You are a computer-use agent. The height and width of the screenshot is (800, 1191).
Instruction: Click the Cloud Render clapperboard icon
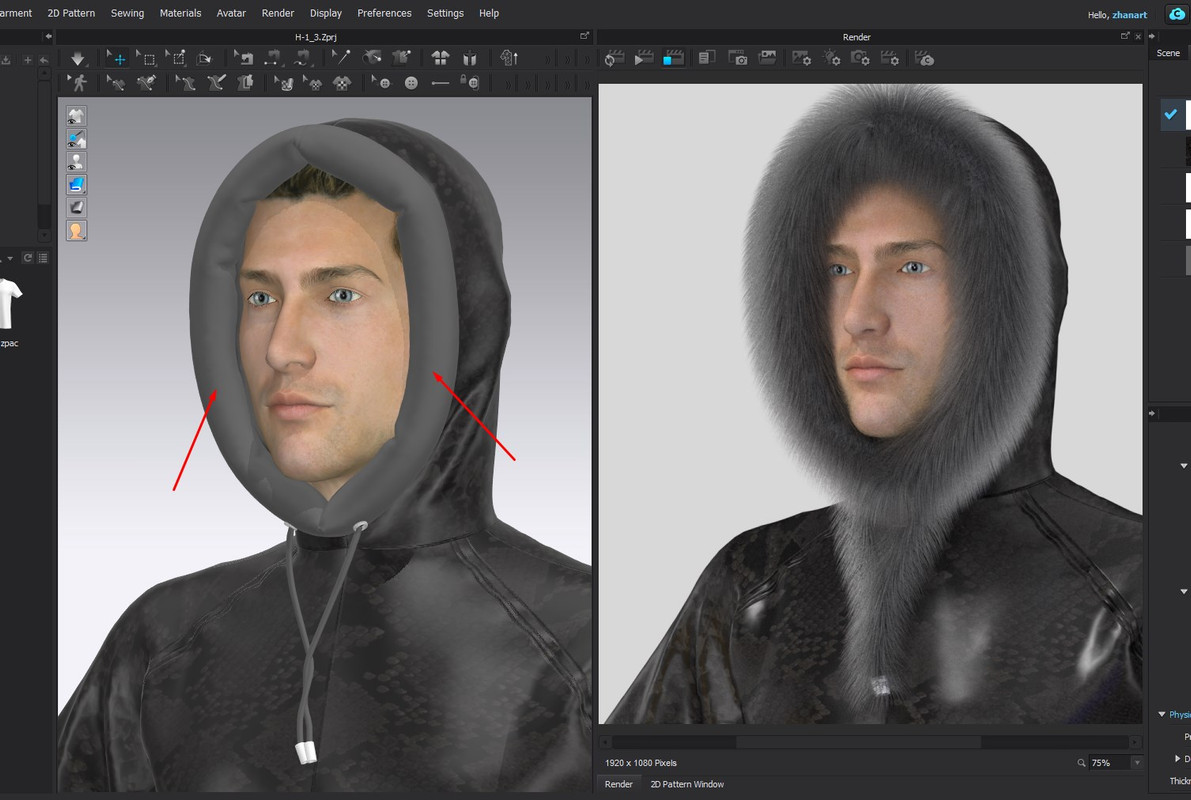pyautogui.click(x=924, y=58)
